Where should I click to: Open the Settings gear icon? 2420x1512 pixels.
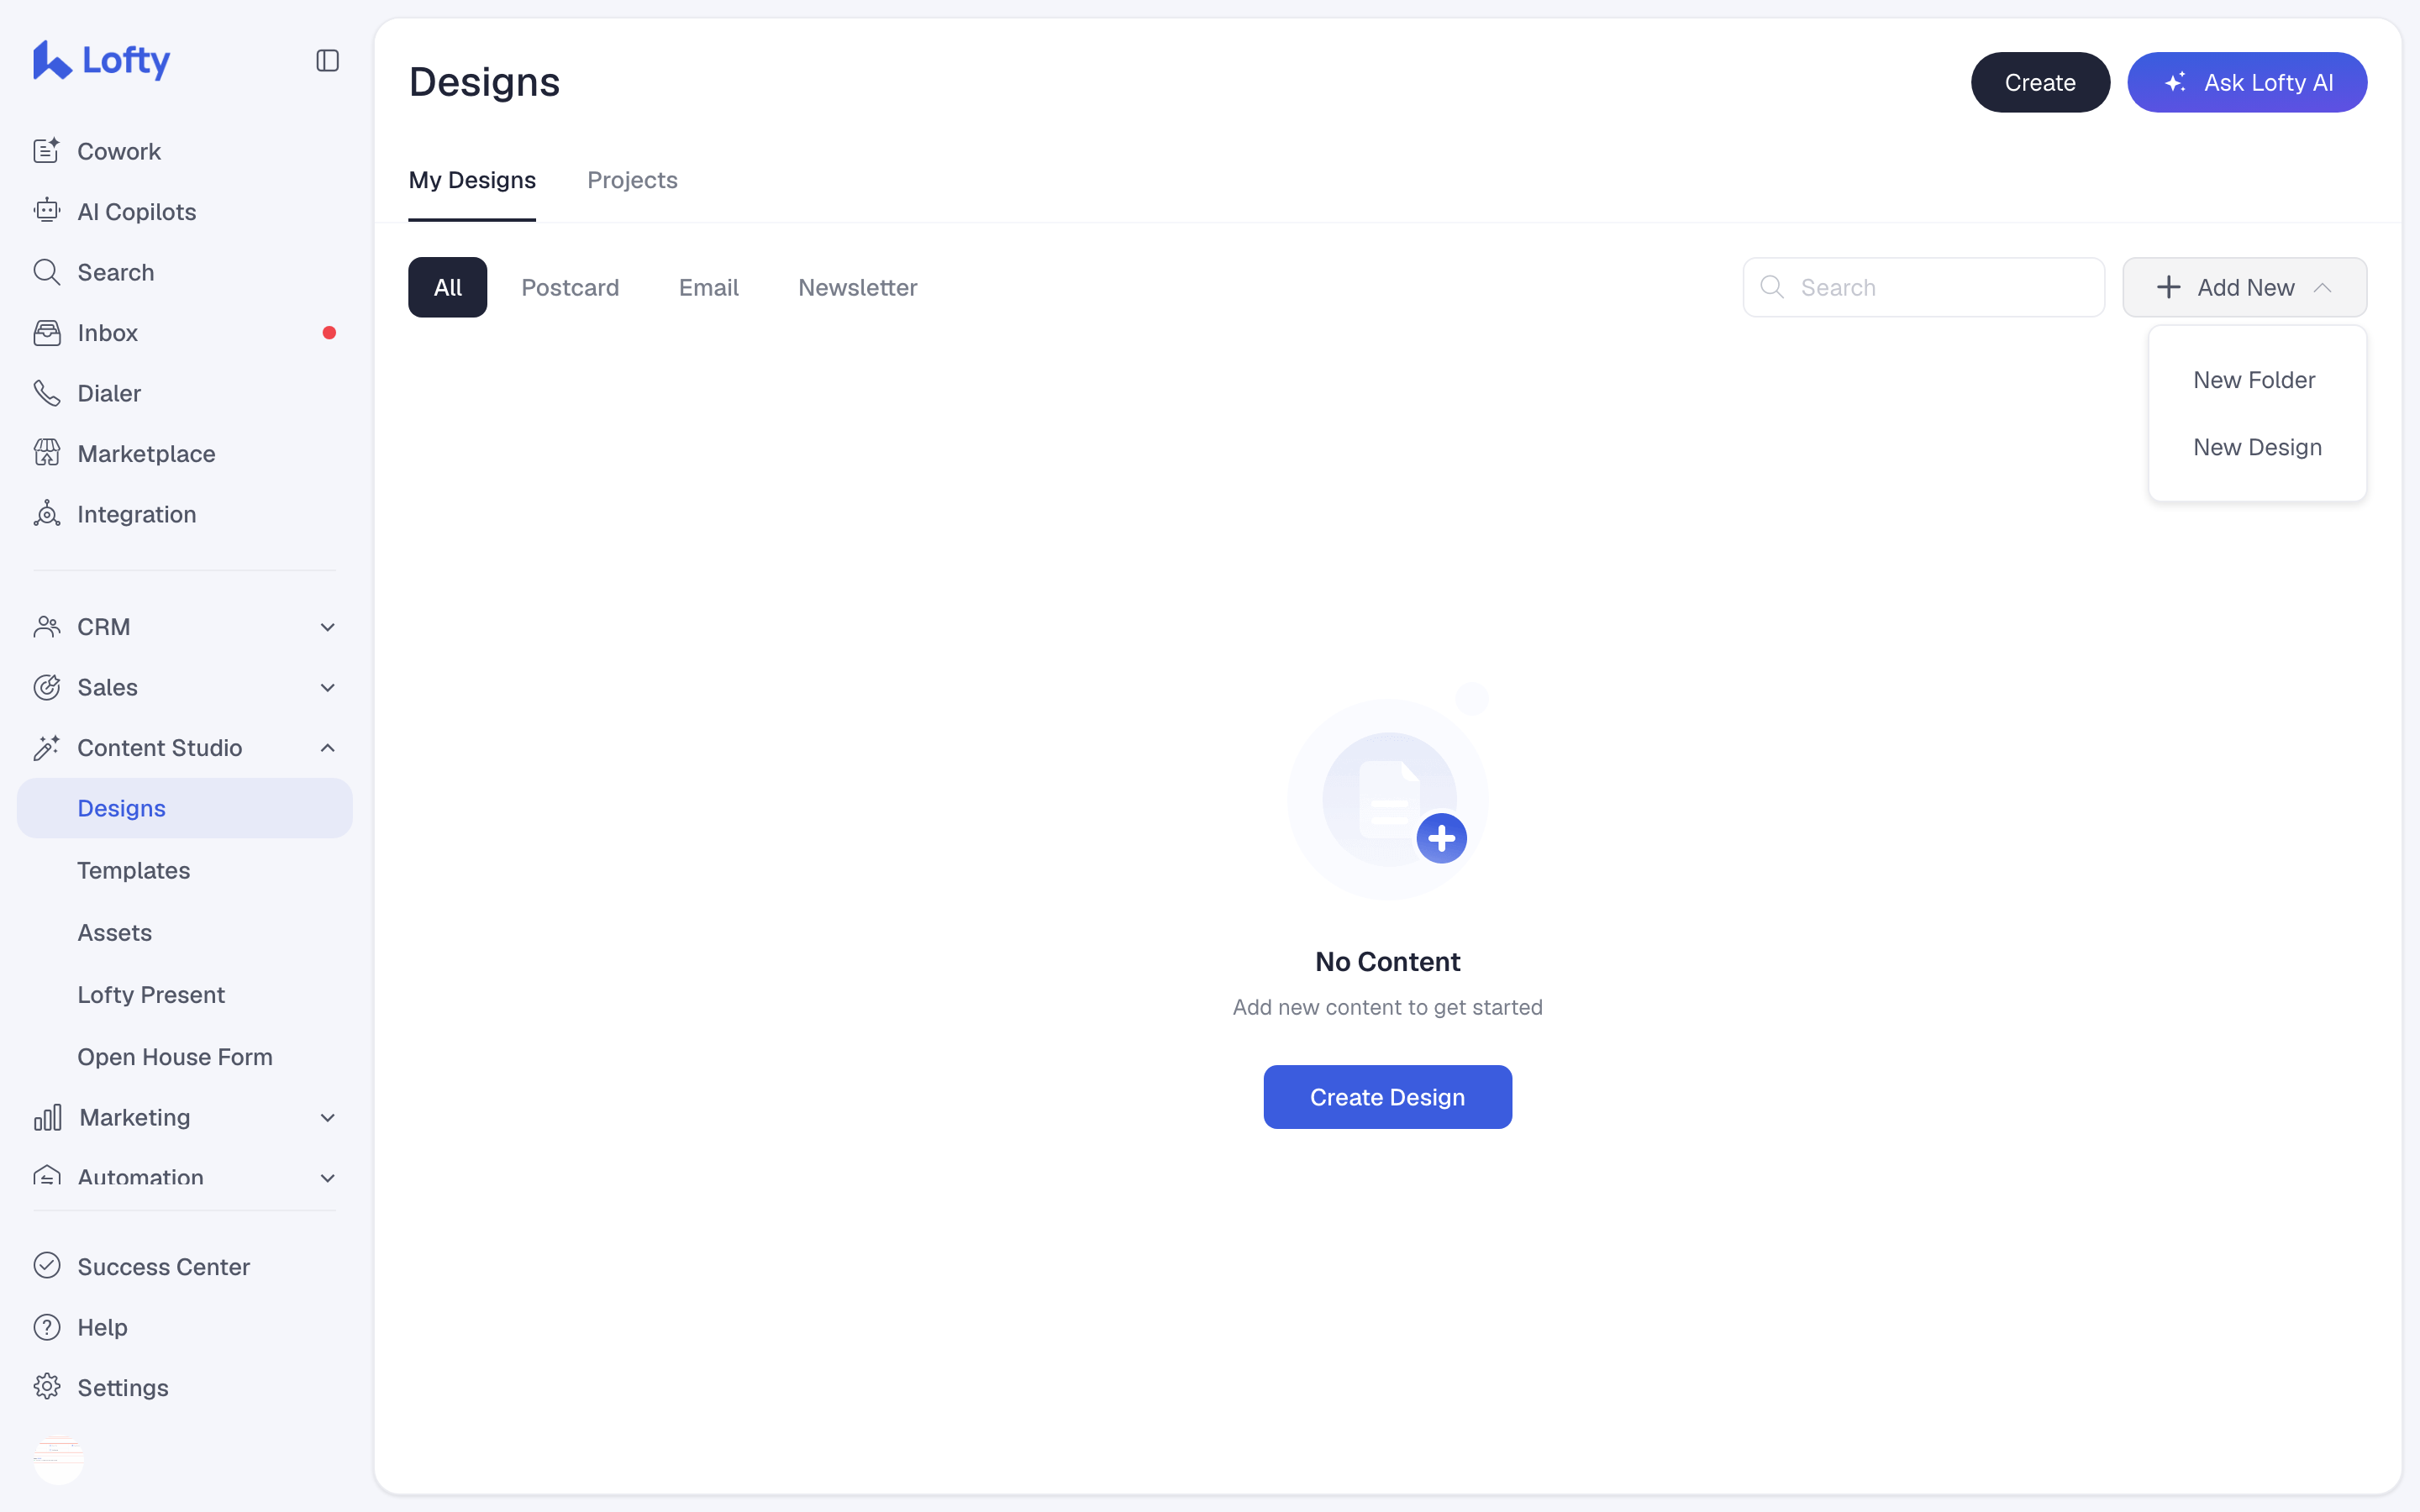(47, 1387)
